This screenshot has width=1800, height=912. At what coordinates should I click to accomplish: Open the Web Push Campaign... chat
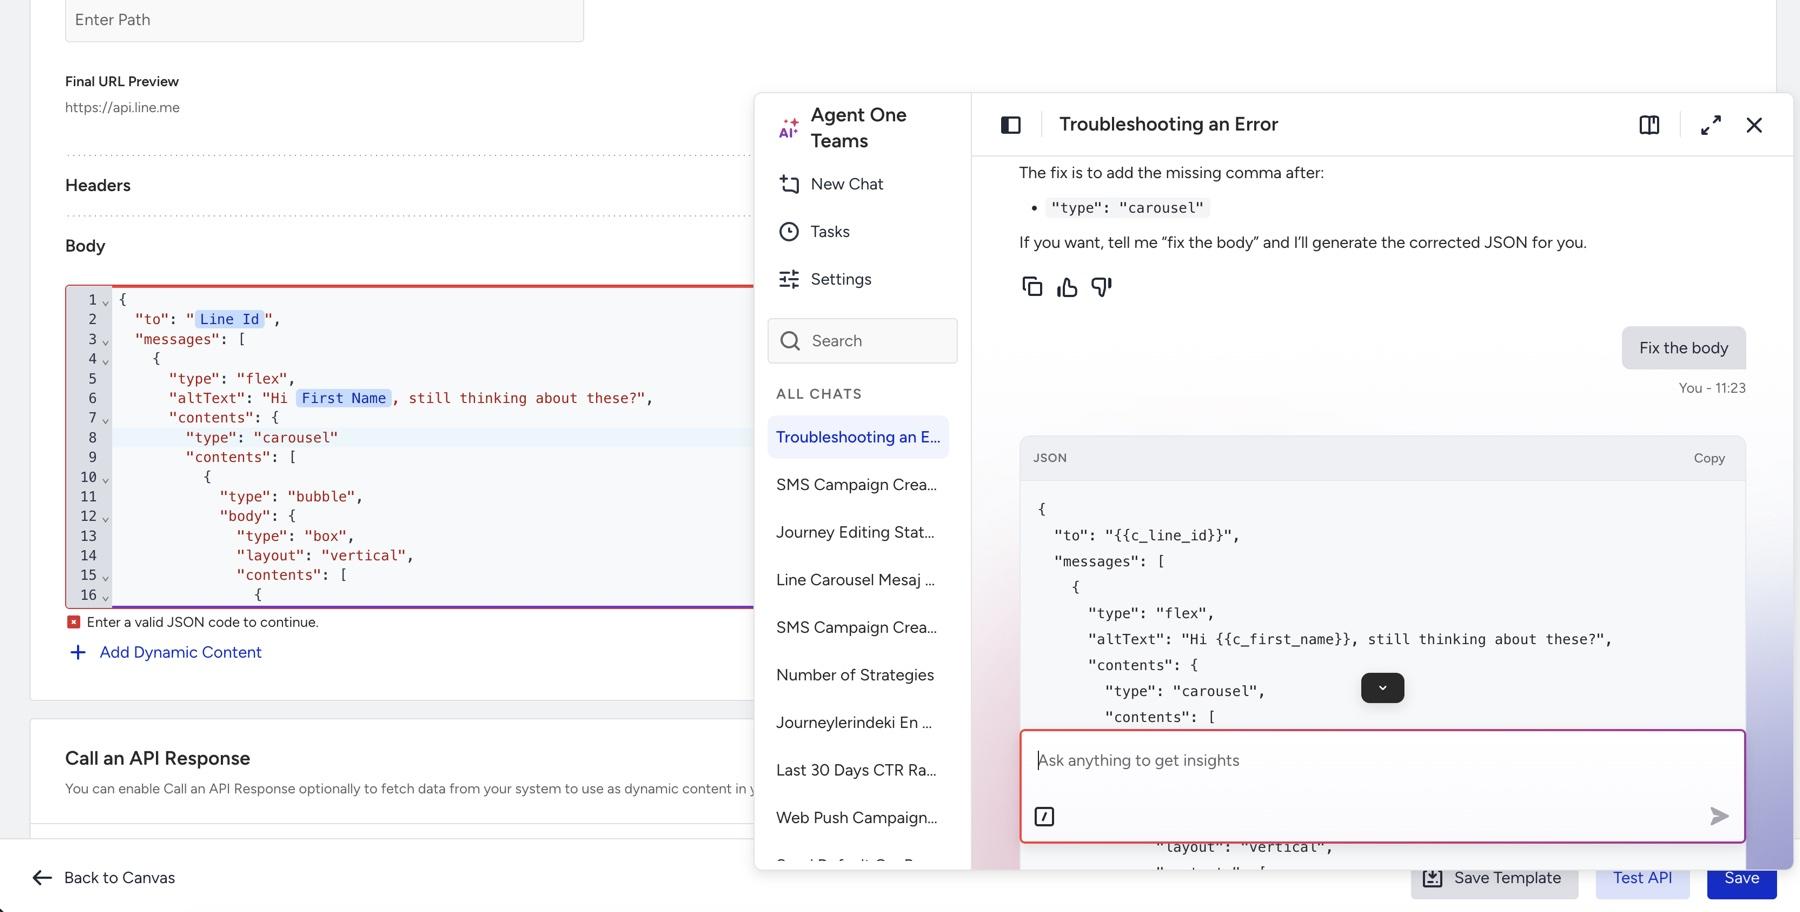click(x=856, y=818)
